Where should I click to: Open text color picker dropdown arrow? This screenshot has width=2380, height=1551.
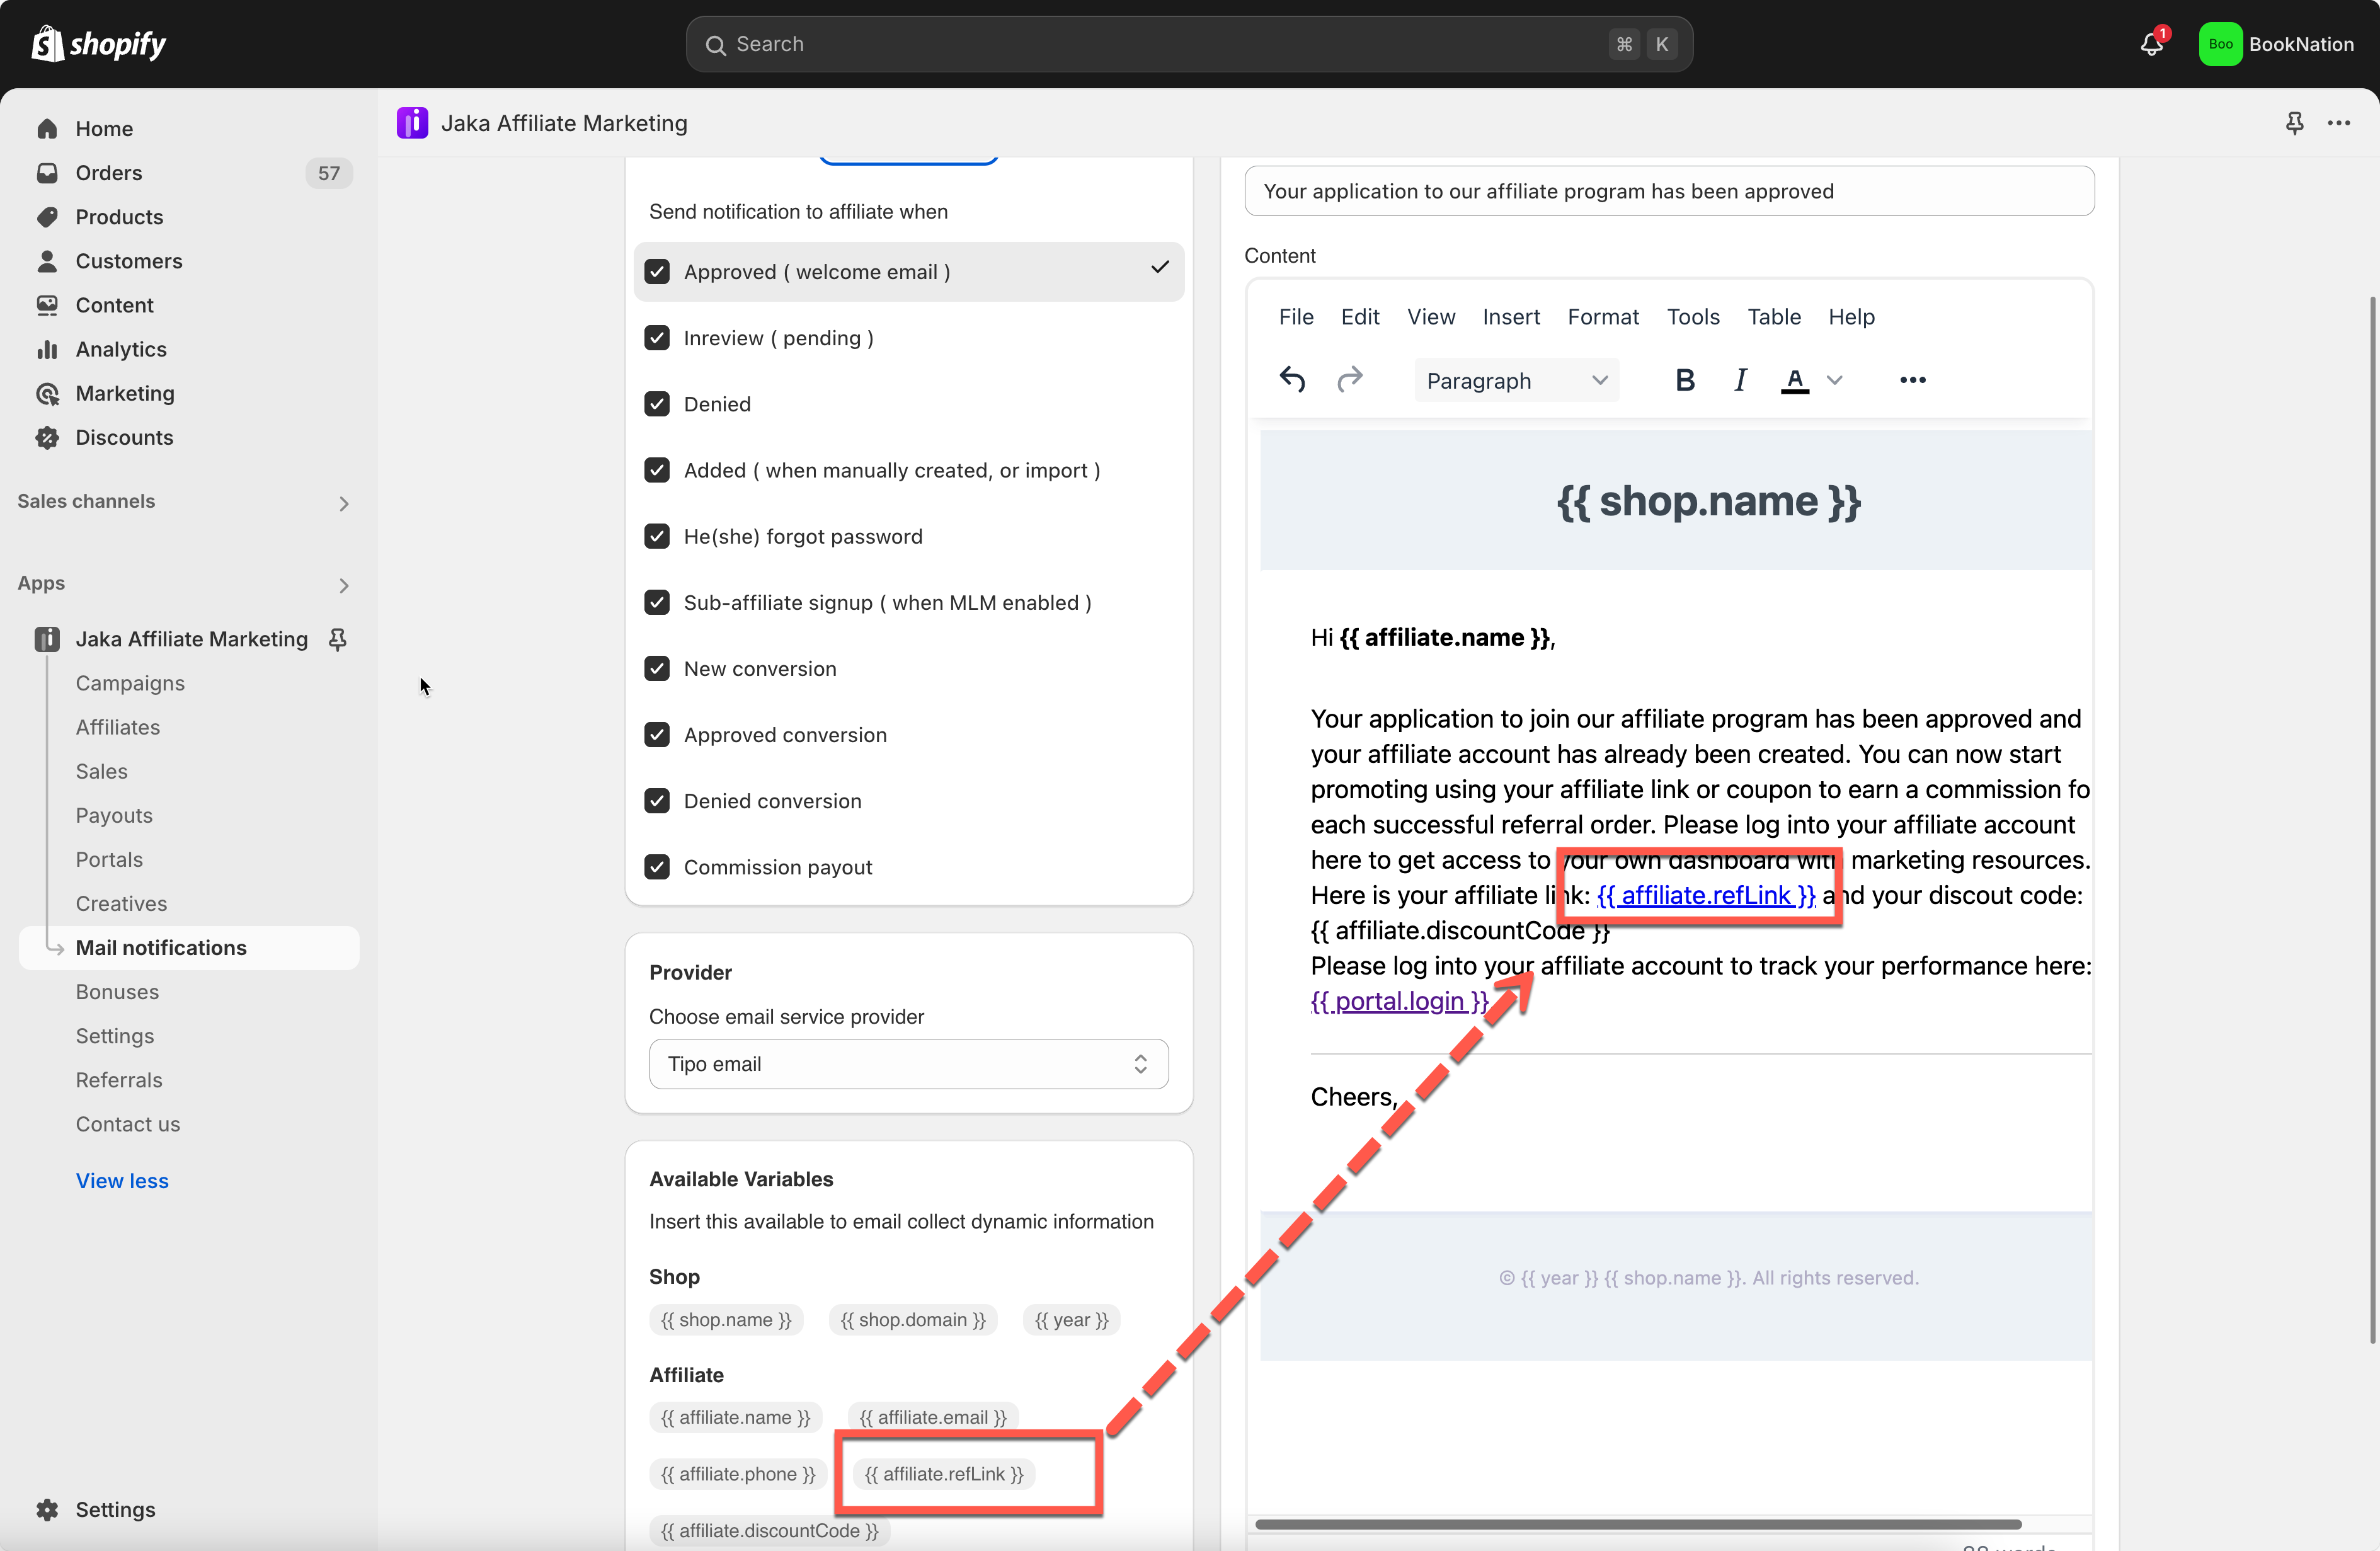pyautogui.click(x=1834, y=380)
